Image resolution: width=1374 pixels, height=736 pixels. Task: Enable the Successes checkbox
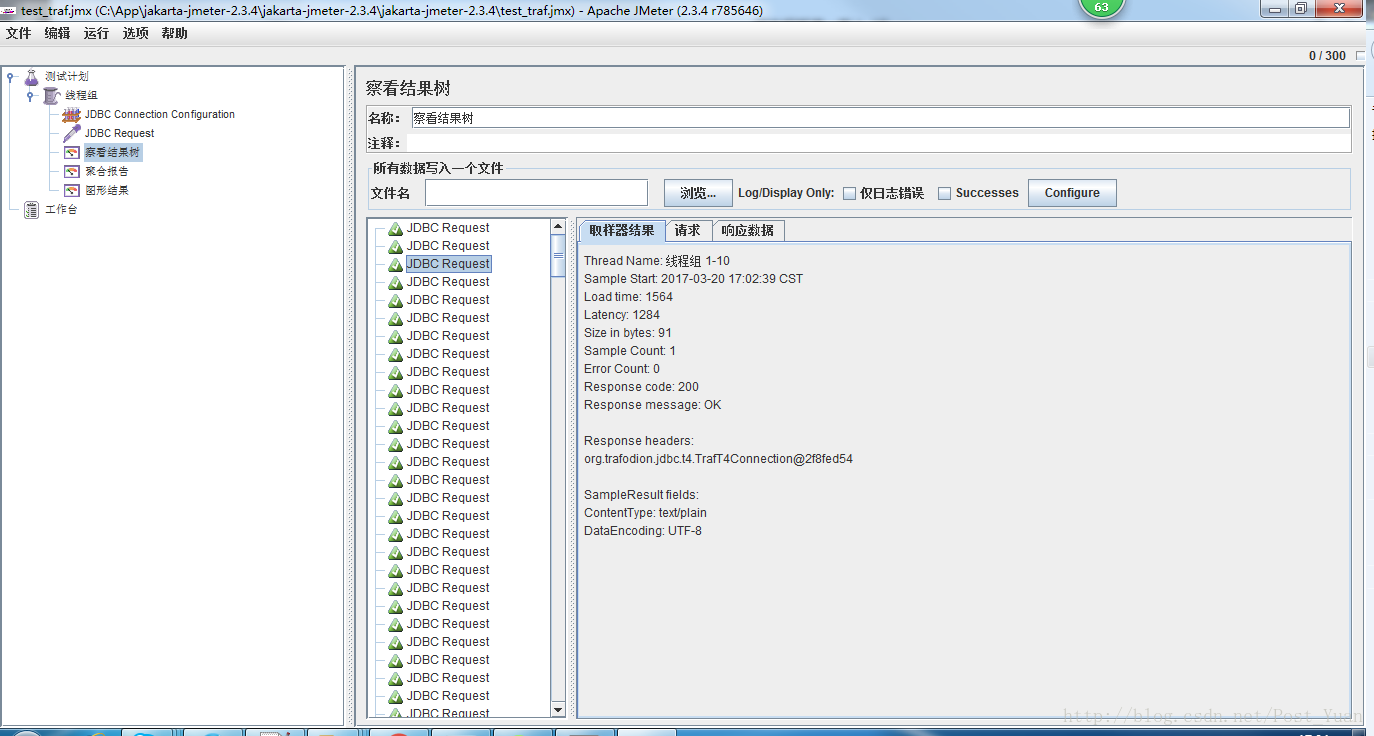944,194
